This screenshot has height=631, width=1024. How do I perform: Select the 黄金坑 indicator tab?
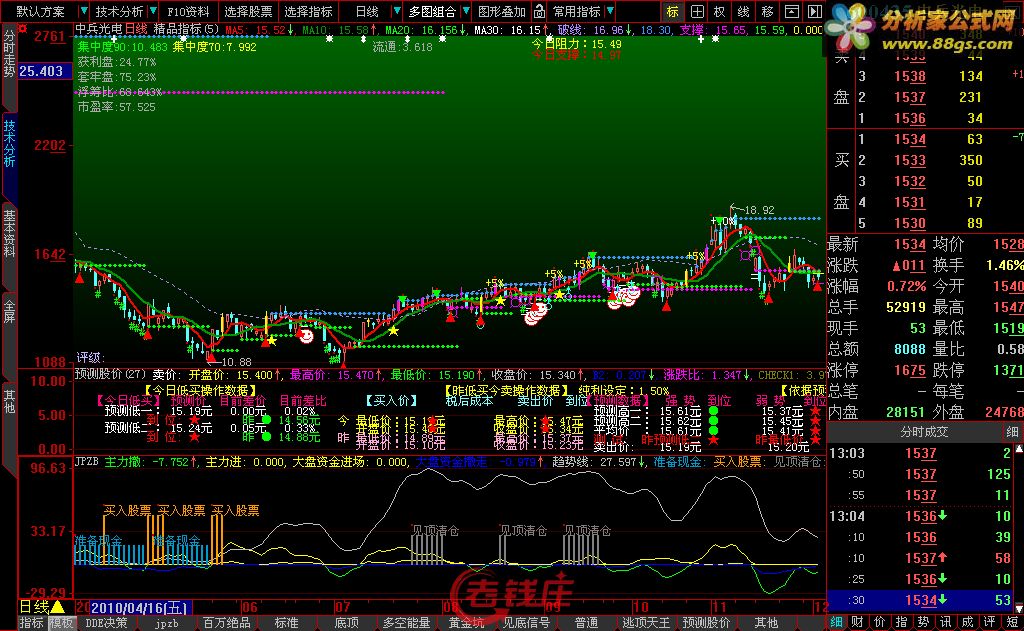click(x=466, y=623)
